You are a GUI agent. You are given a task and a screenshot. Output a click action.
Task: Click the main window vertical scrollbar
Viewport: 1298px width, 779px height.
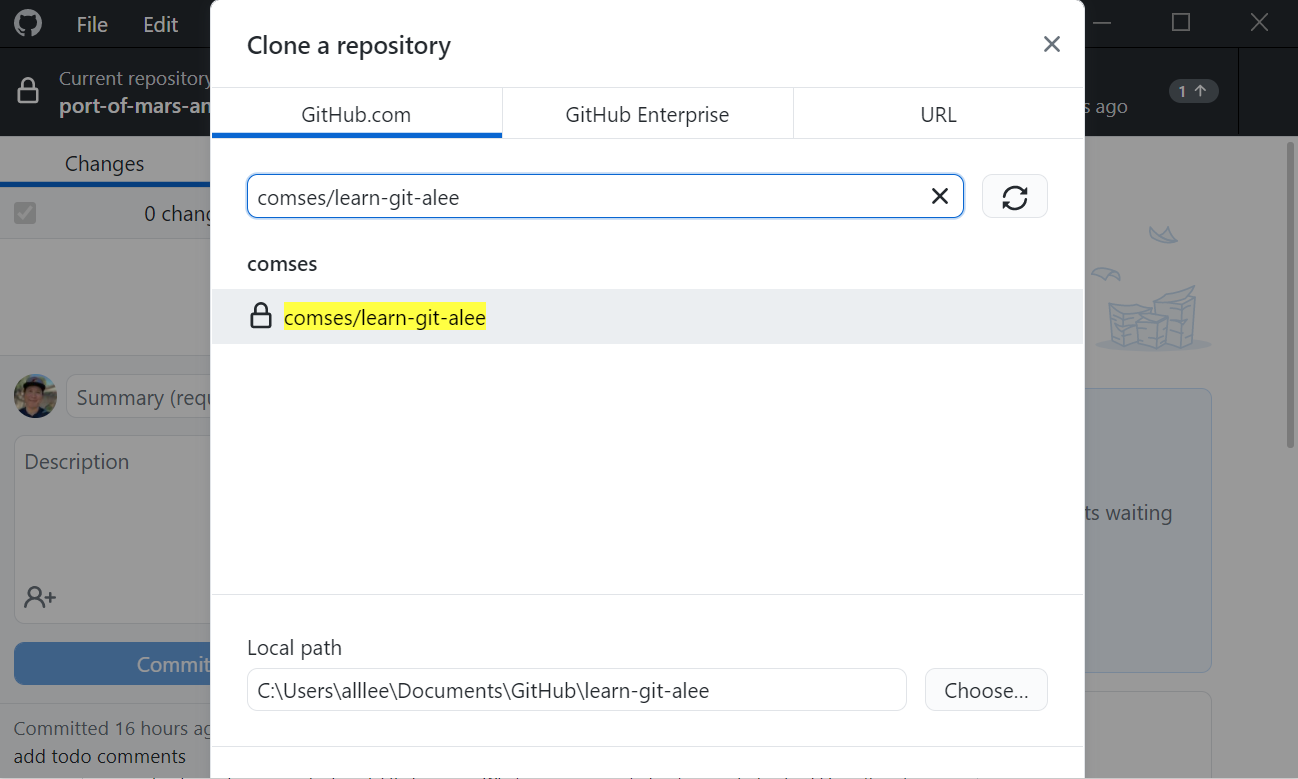(1291, 296)
